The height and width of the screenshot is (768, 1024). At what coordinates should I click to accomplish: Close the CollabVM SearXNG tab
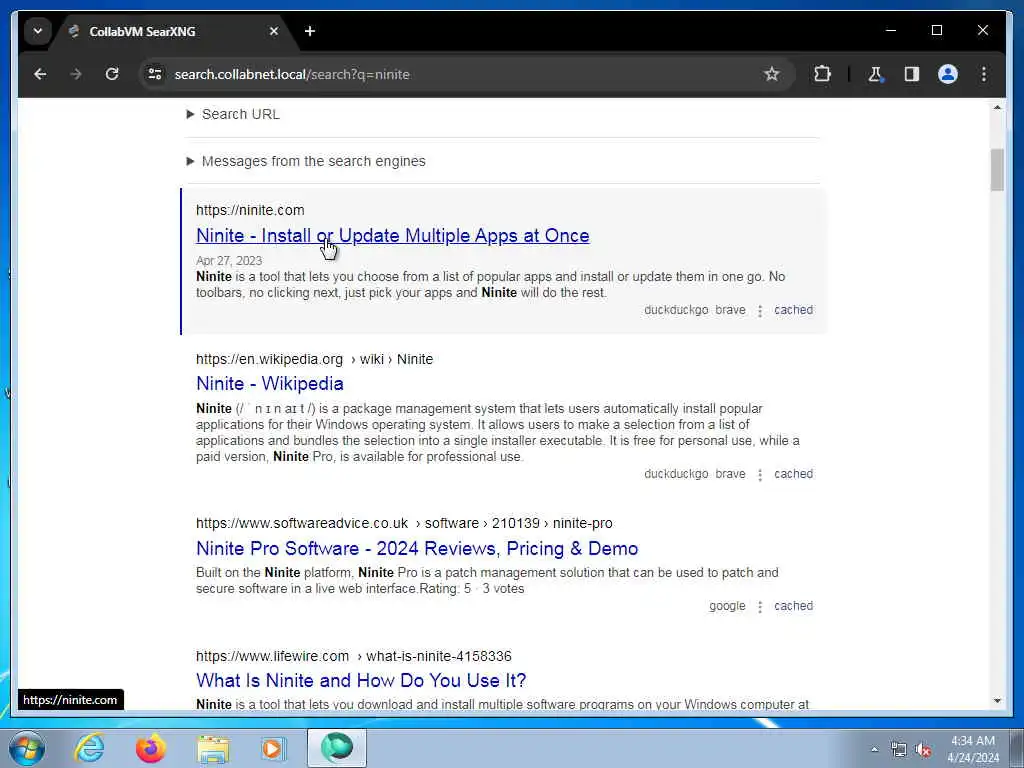[x=274, y=31]
